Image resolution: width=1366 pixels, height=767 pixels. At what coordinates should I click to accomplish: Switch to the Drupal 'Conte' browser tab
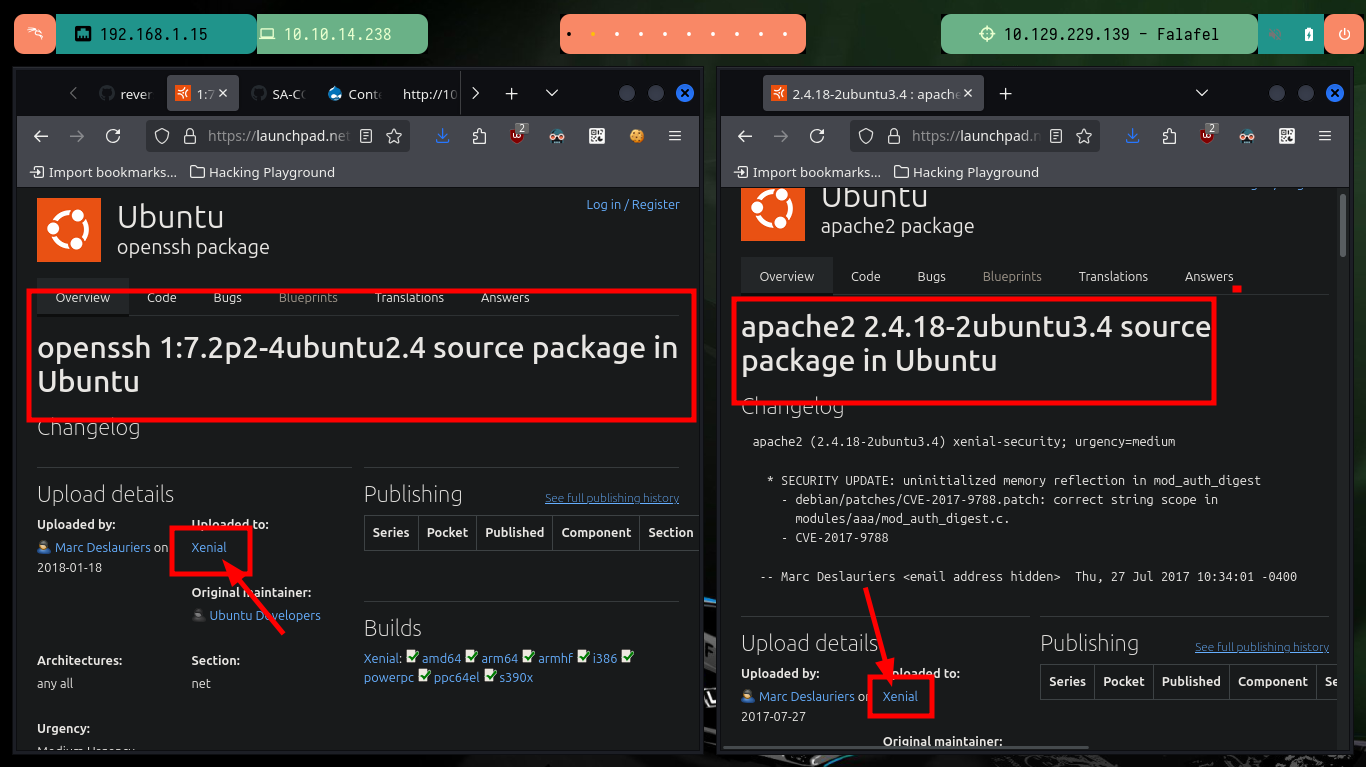pos(353,94)
